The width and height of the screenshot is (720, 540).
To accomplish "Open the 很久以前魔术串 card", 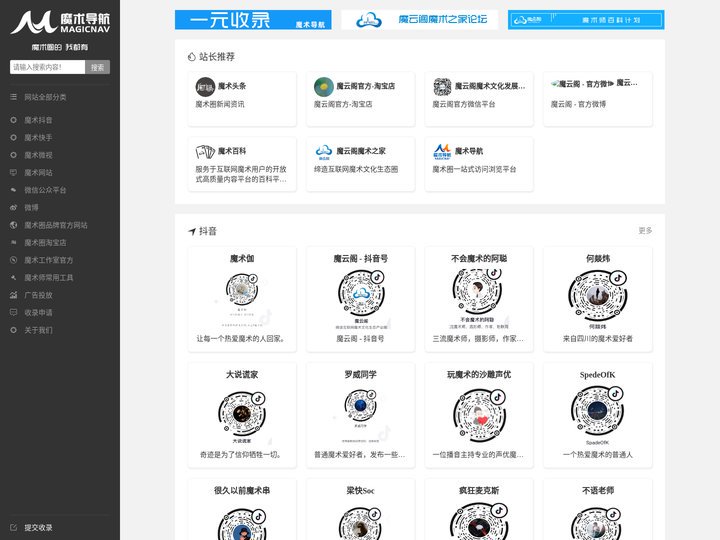I will [x=242, y=510].
